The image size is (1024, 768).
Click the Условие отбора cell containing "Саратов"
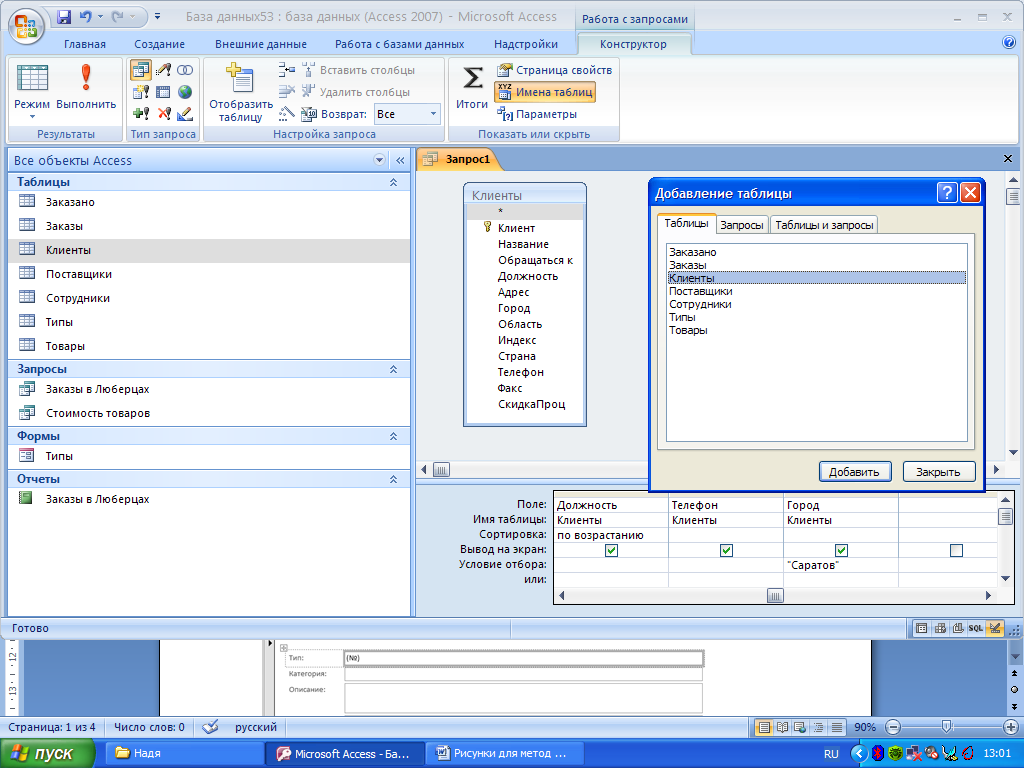pos(841,565)
